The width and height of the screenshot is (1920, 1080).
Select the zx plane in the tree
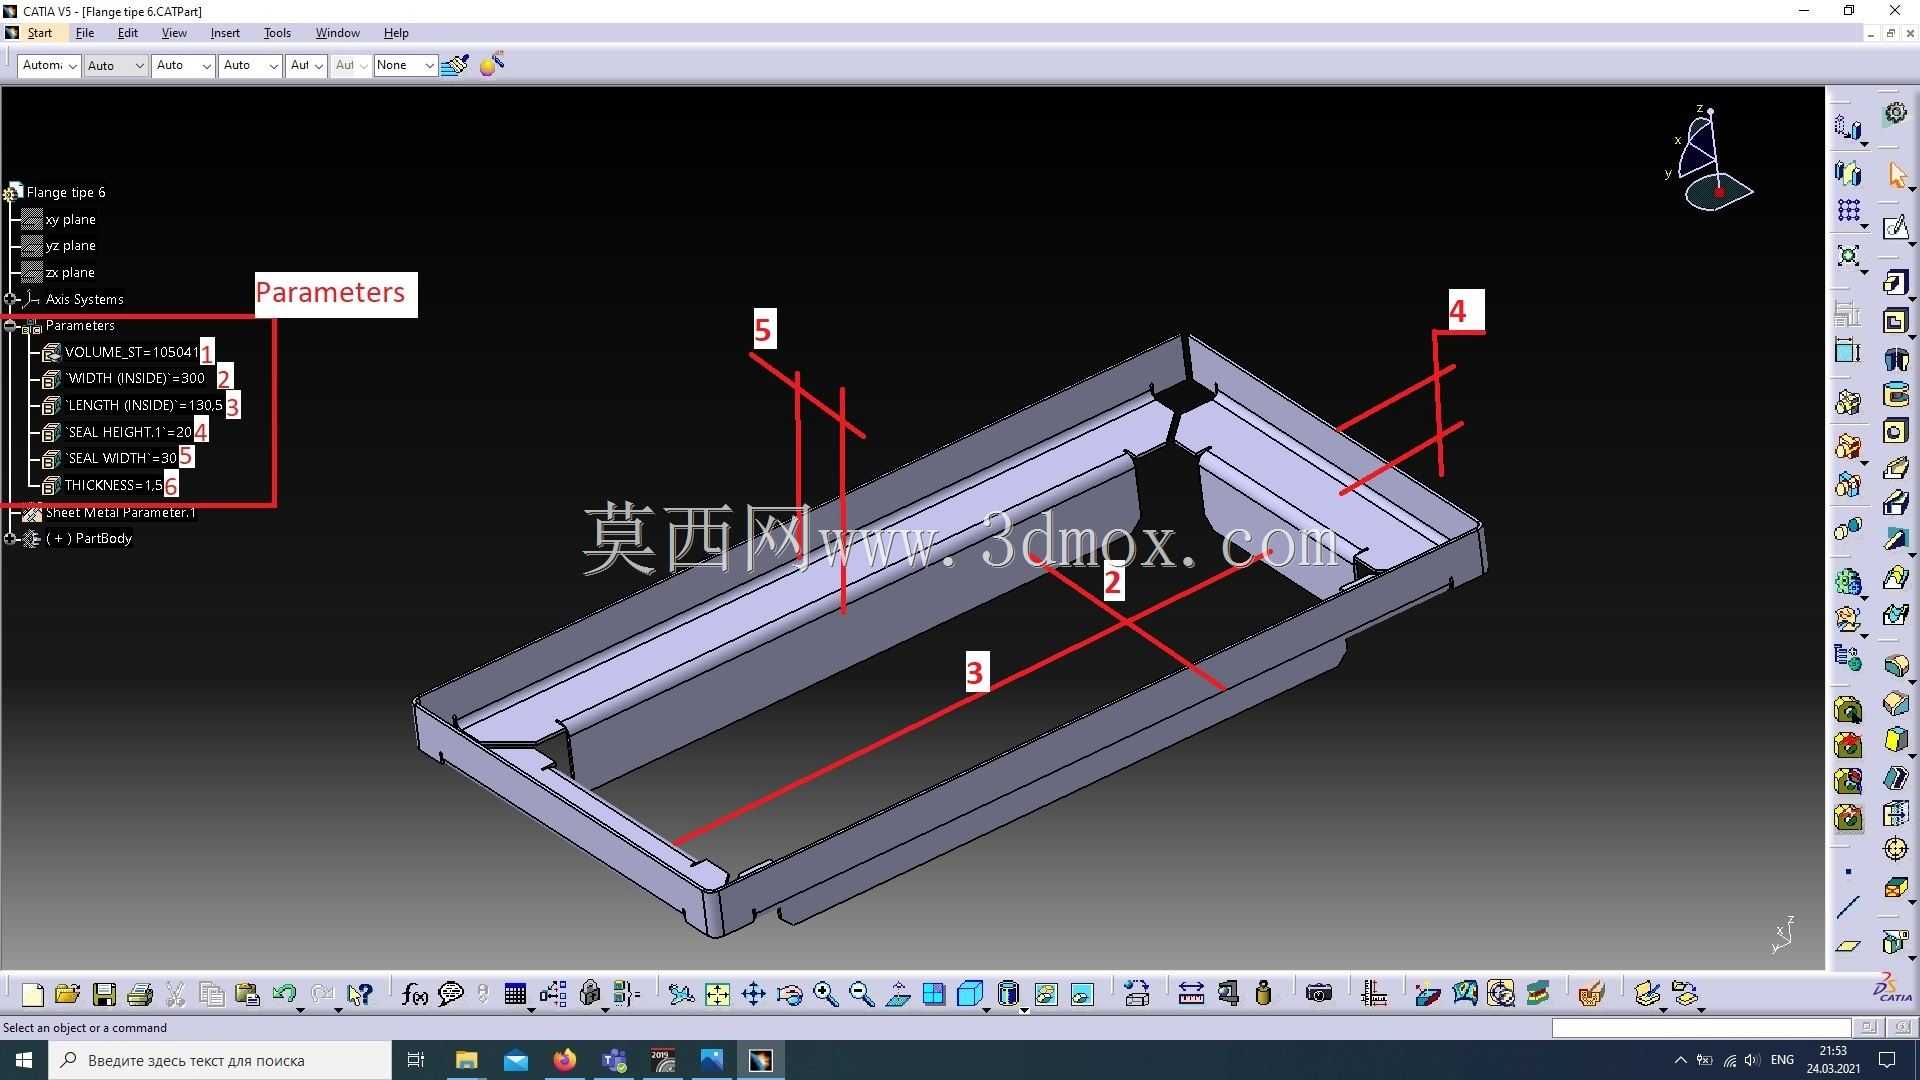click(70, 272)
